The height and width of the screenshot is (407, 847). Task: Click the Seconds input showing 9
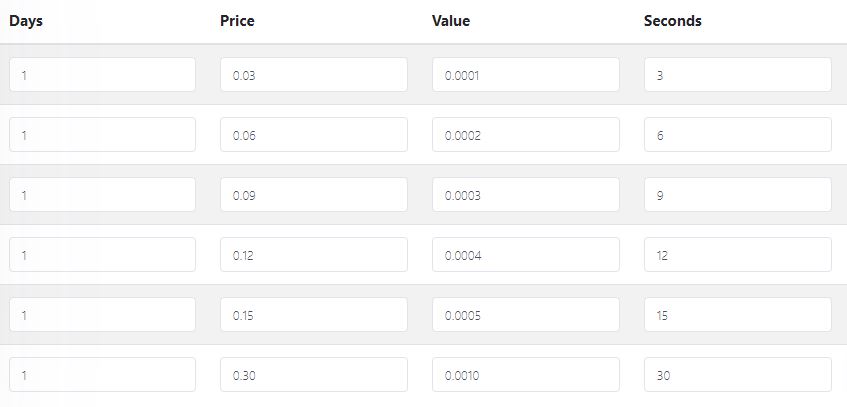738,195
